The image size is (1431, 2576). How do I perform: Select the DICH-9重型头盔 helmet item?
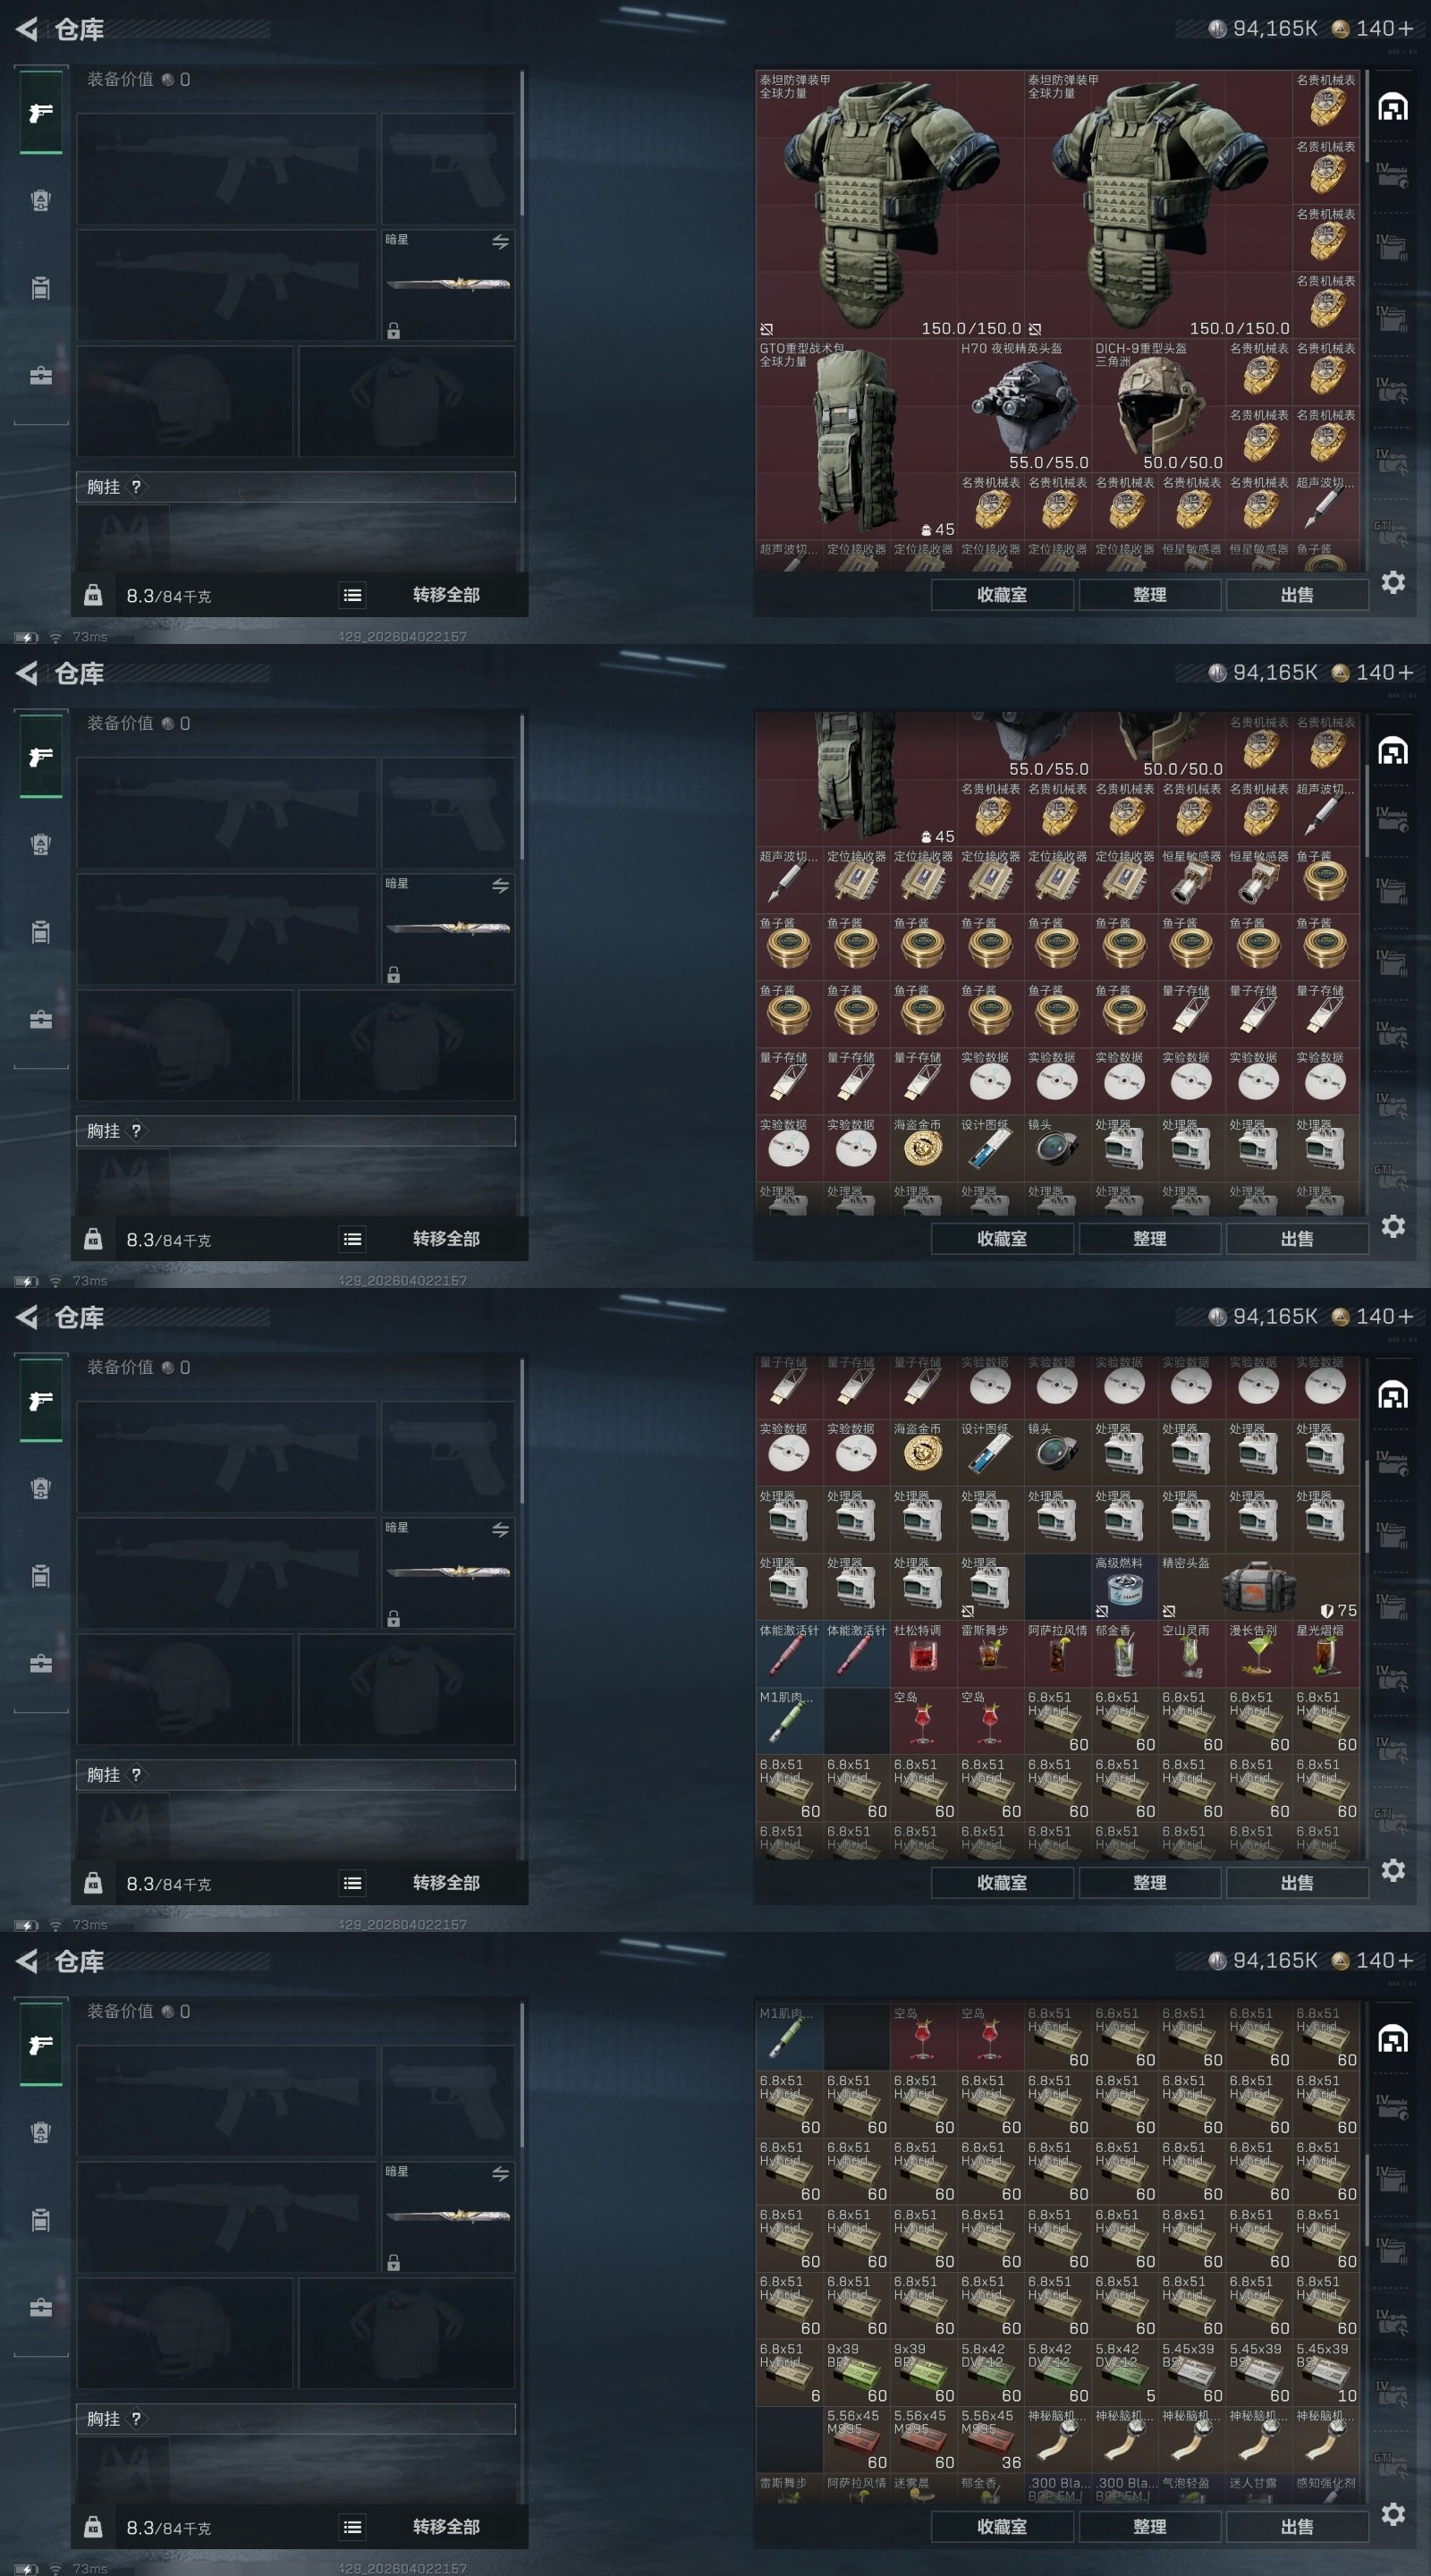[x=1158, y=406]
